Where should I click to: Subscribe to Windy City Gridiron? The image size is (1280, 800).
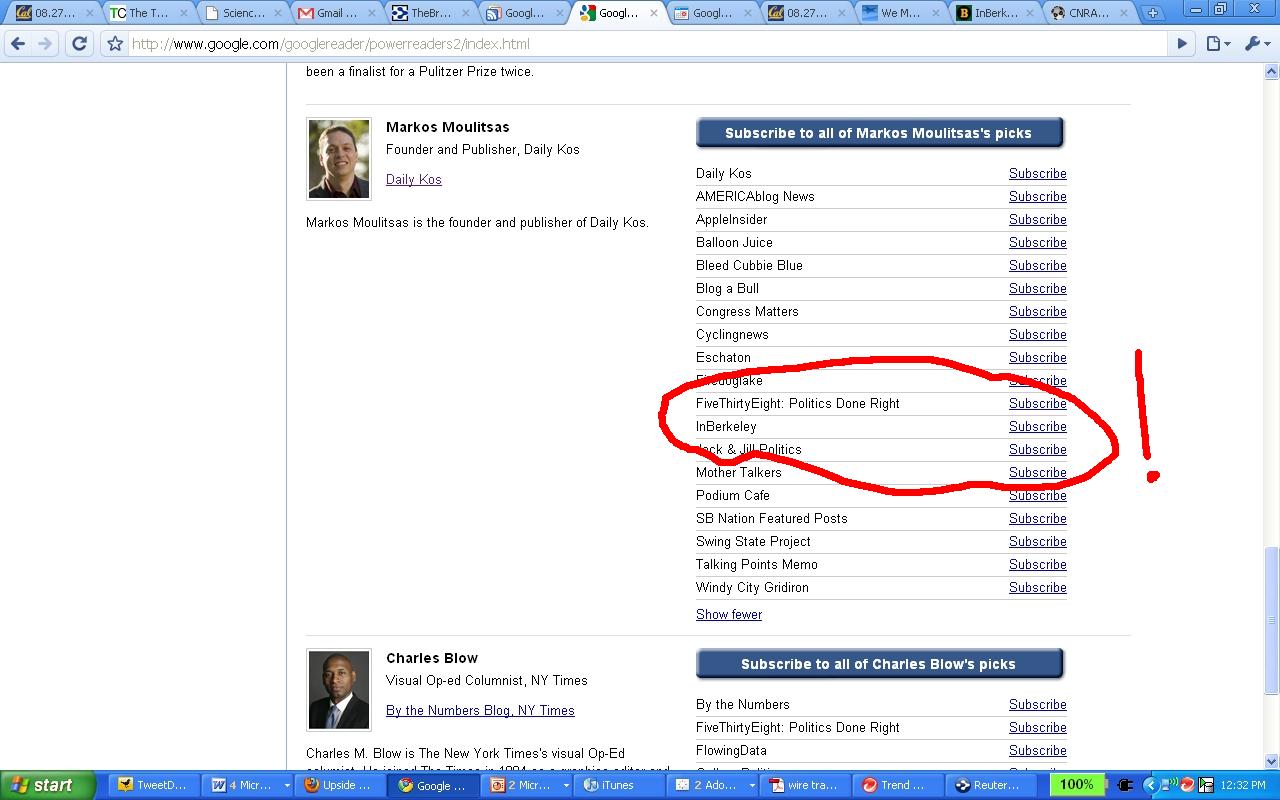[x=1037, y=587]
